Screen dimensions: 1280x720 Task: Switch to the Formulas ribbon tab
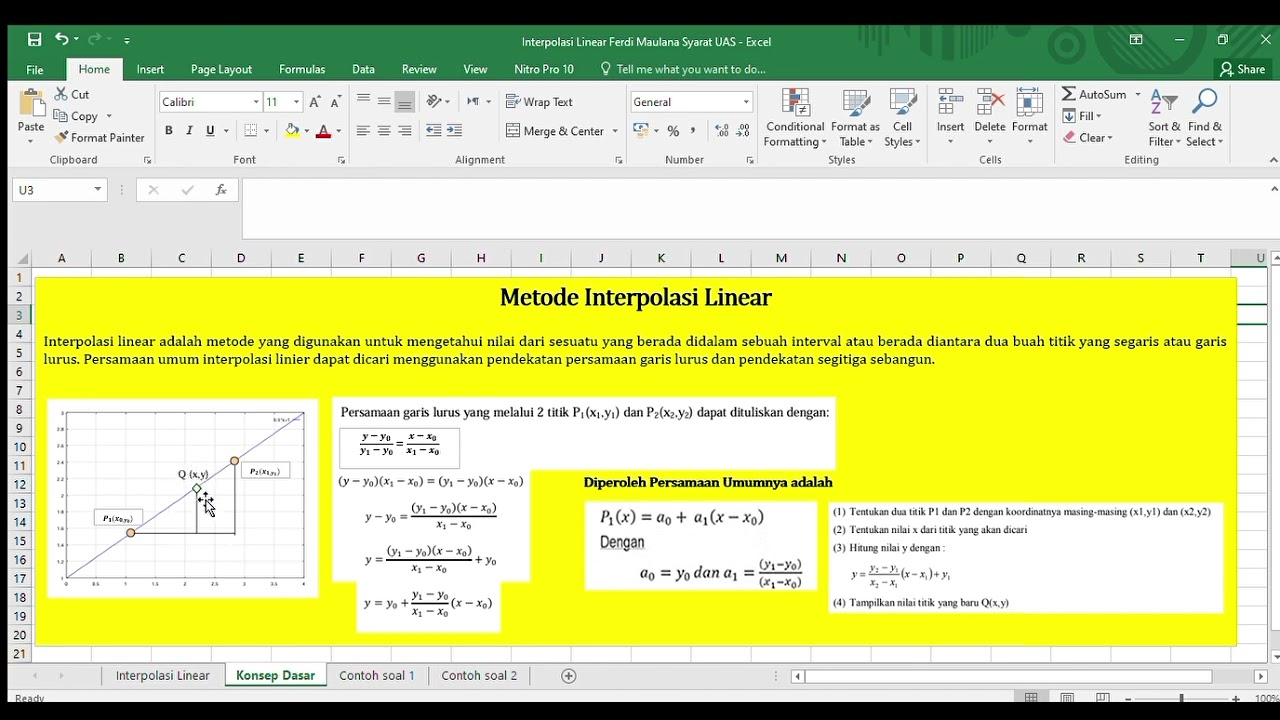tap(302, 69)
